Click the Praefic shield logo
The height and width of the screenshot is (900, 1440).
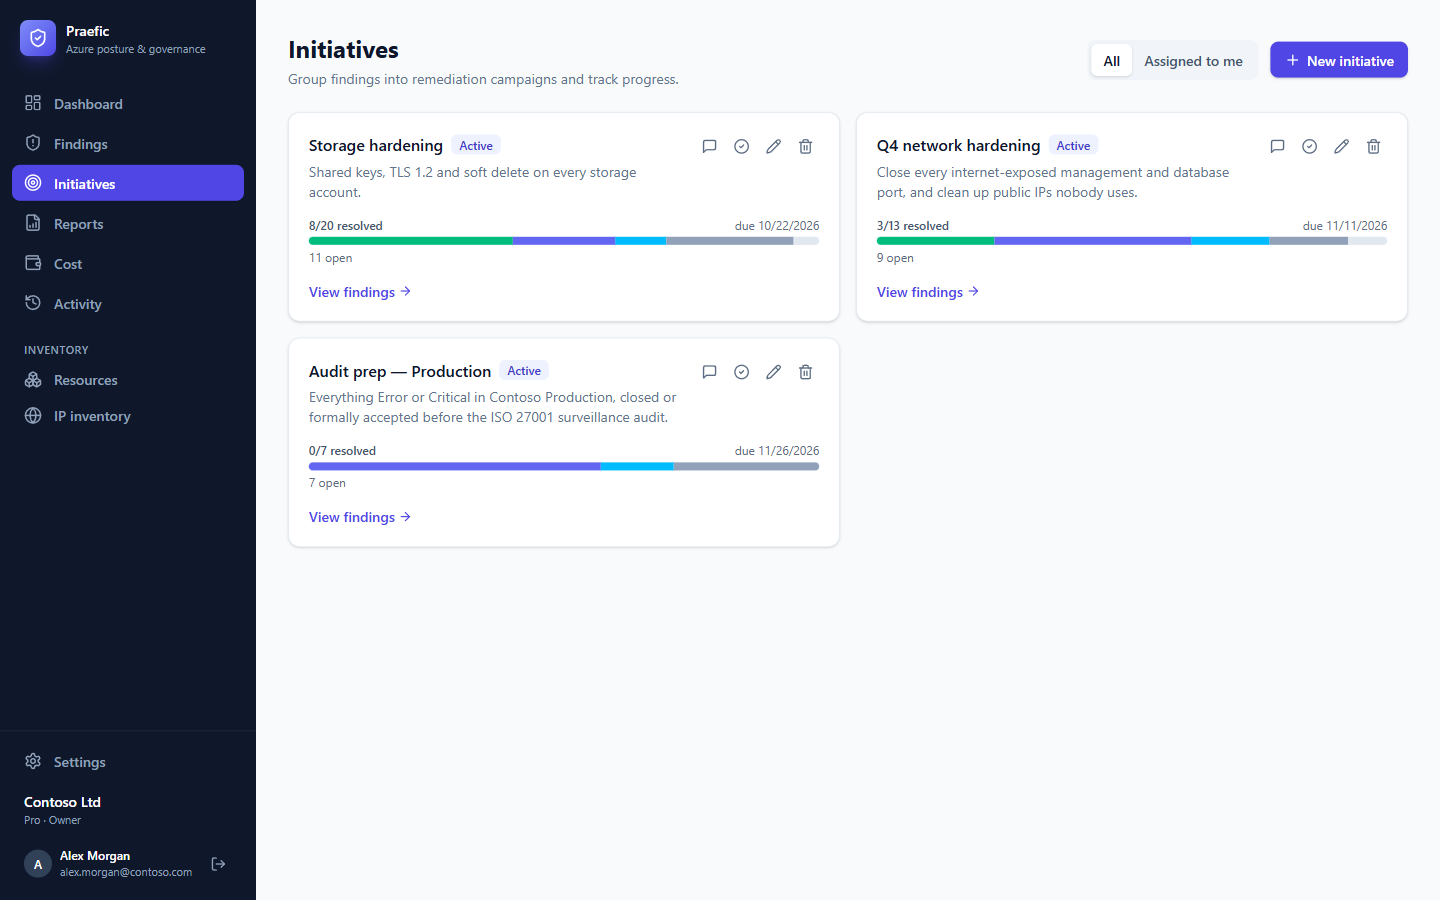(38, 39)
